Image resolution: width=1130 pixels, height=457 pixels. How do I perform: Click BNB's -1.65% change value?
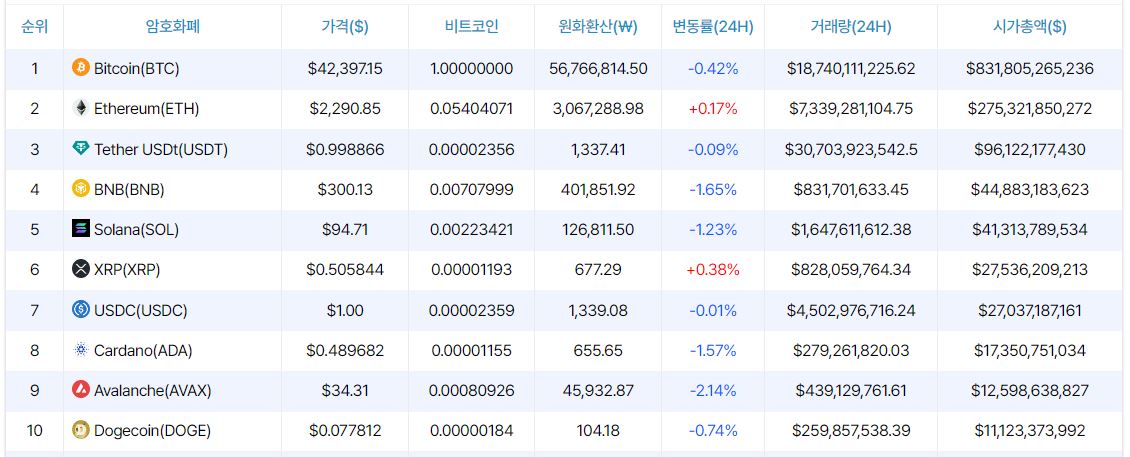pyautogui.click(x=713, y=190)
